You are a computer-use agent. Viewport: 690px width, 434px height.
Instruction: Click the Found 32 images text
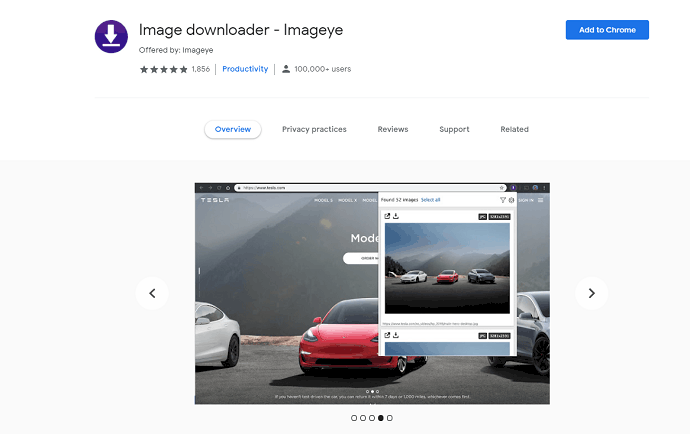point(400,200)
